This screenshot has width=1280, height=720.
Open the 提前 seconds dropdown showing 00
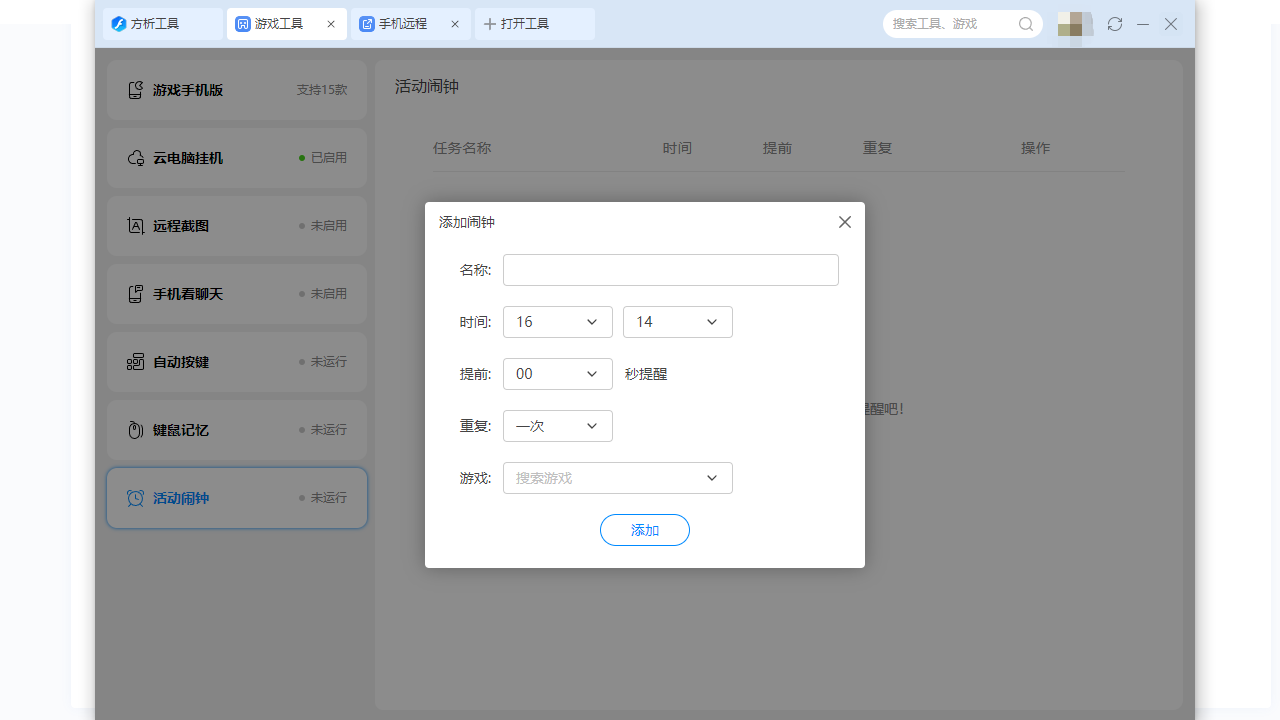[x=557, y=373]
